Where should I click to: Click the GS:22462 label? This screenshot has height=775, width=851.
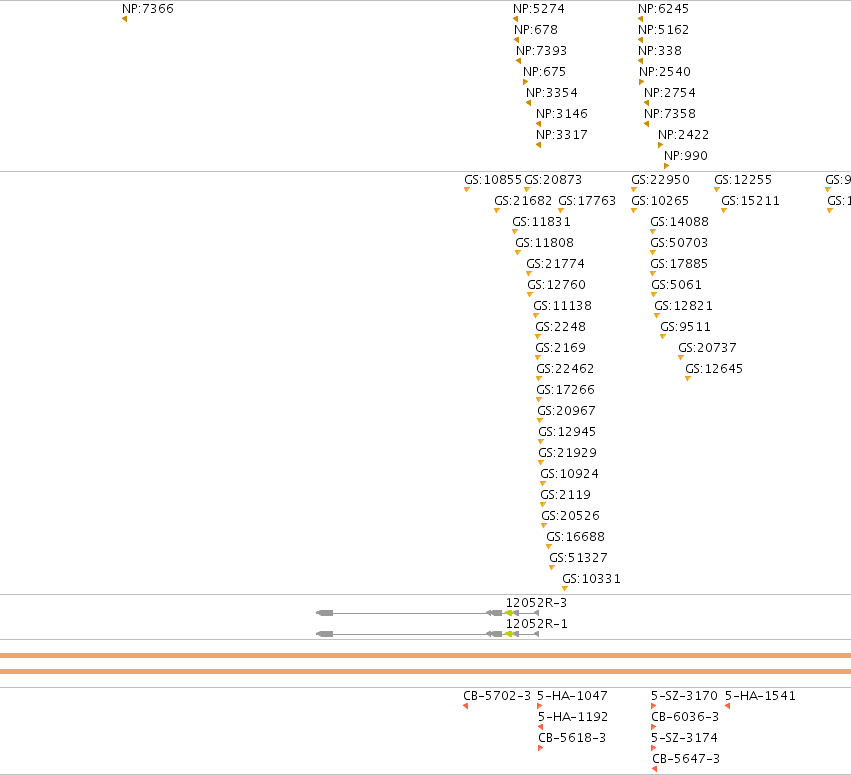[x=565, y=369]
